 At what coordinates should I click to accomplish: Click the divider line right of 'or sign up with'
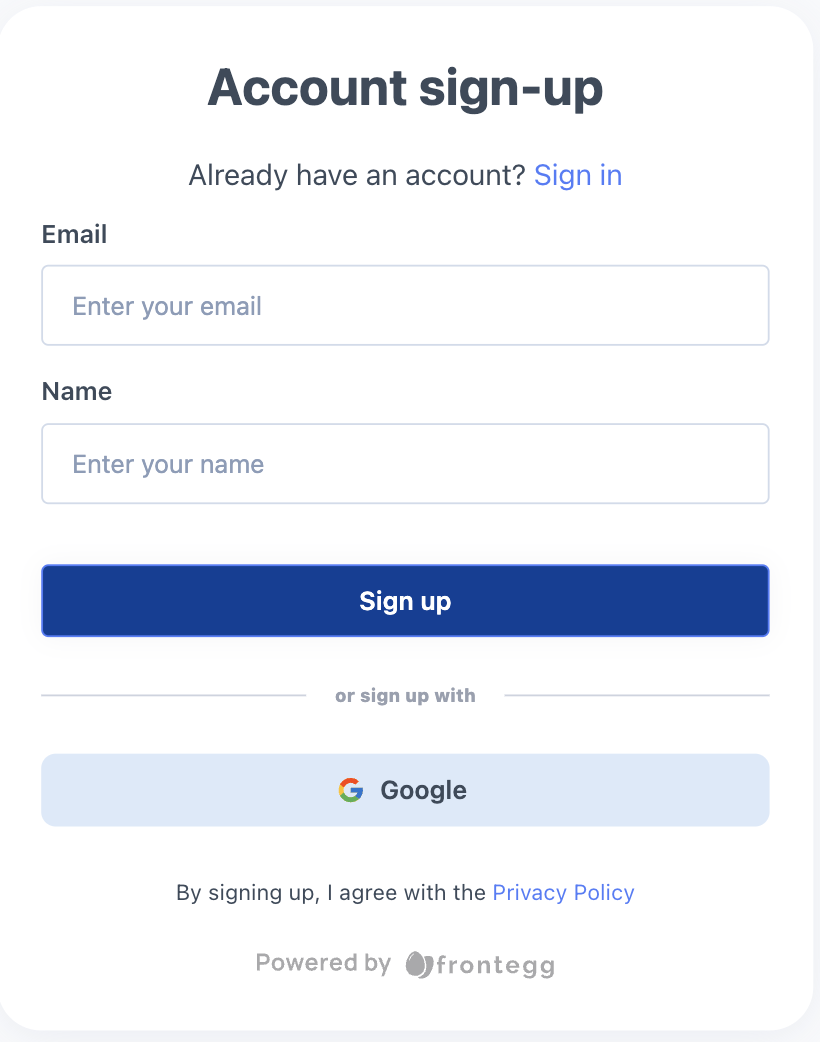[637, 695]
